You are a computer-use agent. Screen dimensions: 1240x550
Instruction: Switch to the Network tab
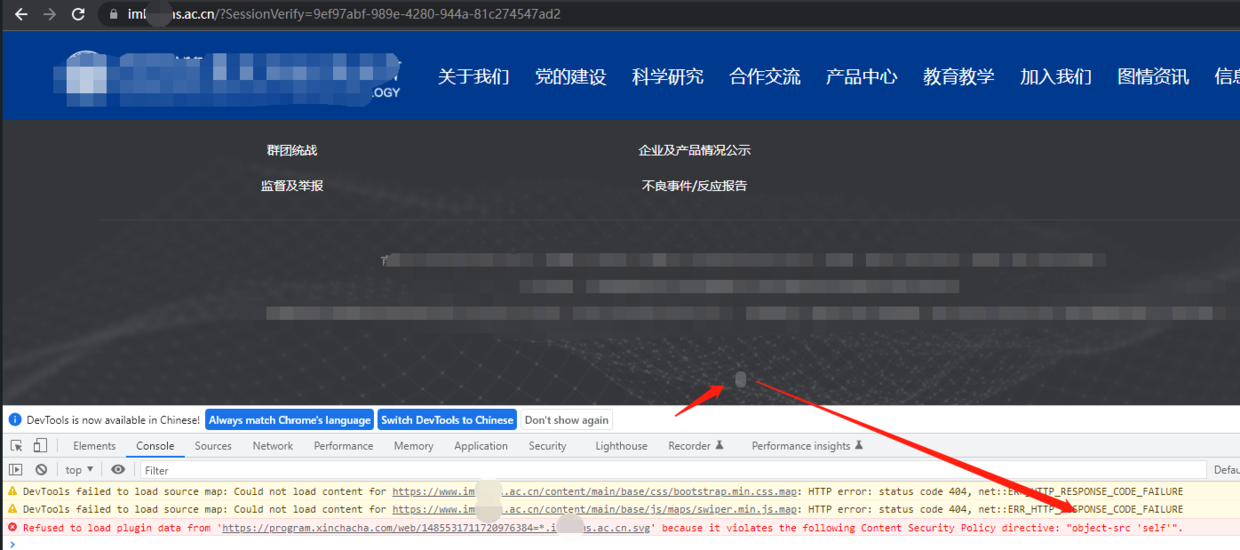[x=272, y=446]
